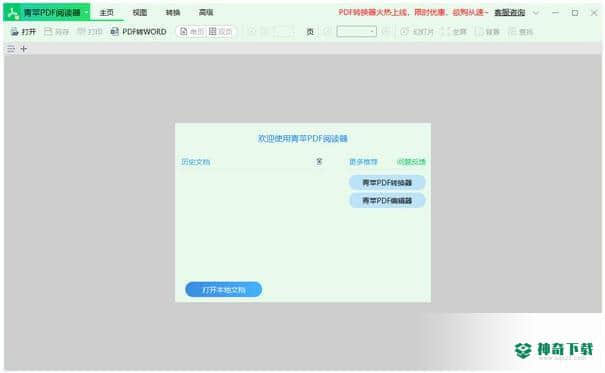
Task: Minimize the PDF reader window
Action: [x=555, y=13]
